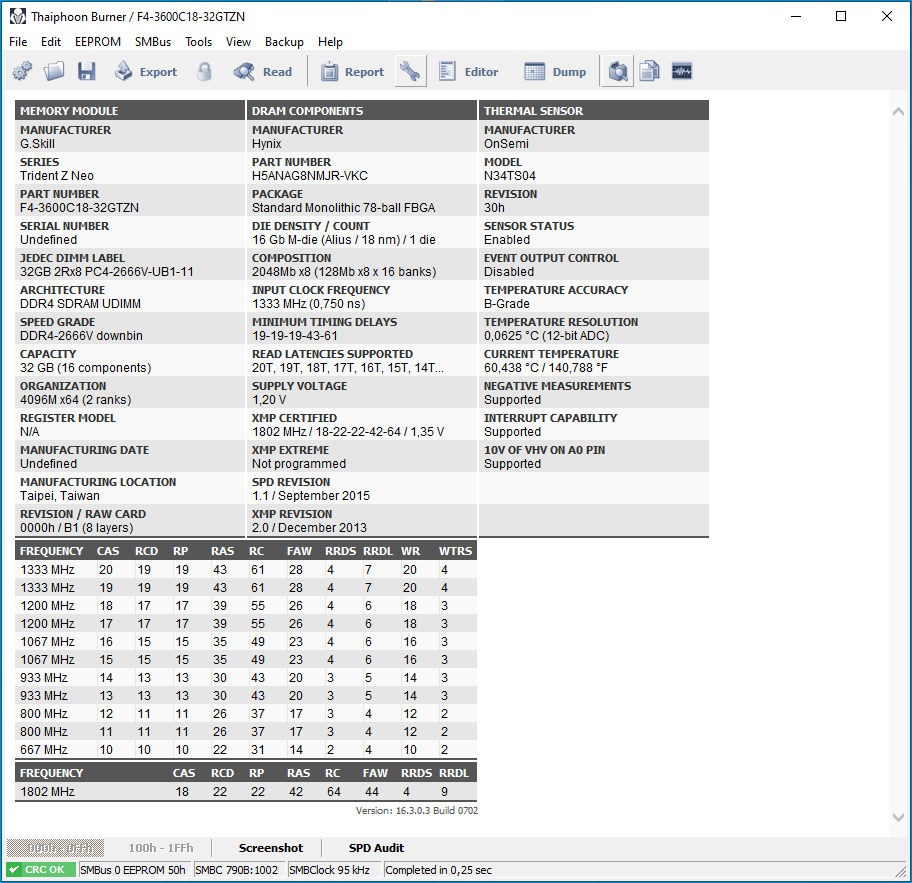Image resolution: width=912 pixels, height=883 pixels.
Task: Click the Read toolbar button
Action: tap(262, 72)
